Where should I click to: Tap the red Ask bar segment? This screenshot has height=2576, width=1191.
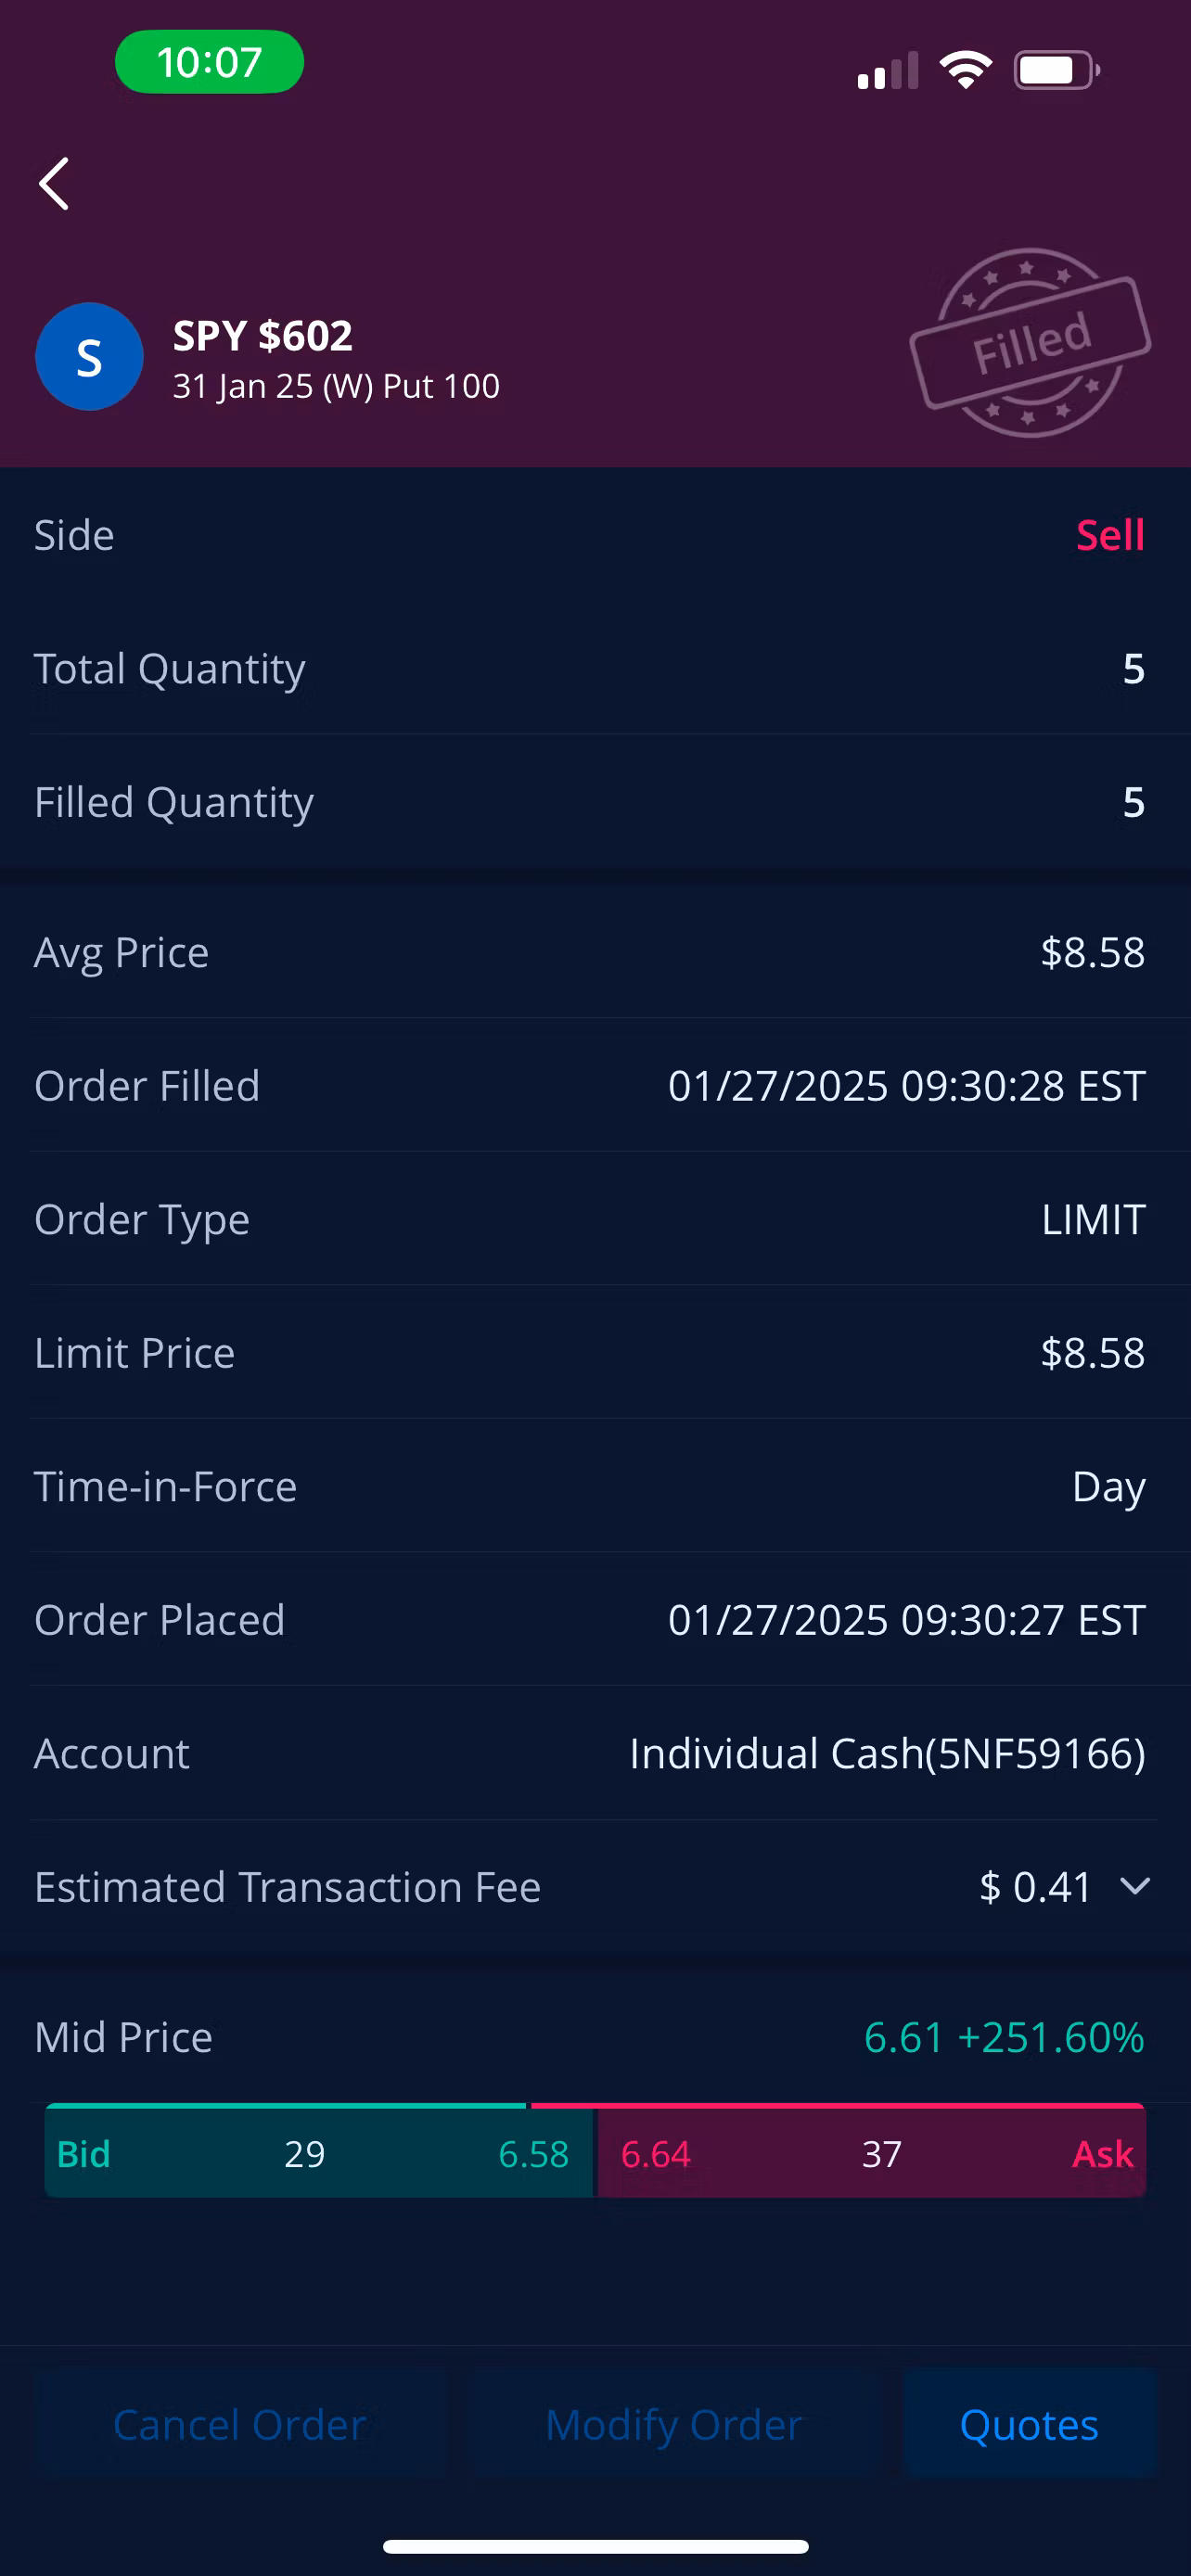pos(871,2153)
